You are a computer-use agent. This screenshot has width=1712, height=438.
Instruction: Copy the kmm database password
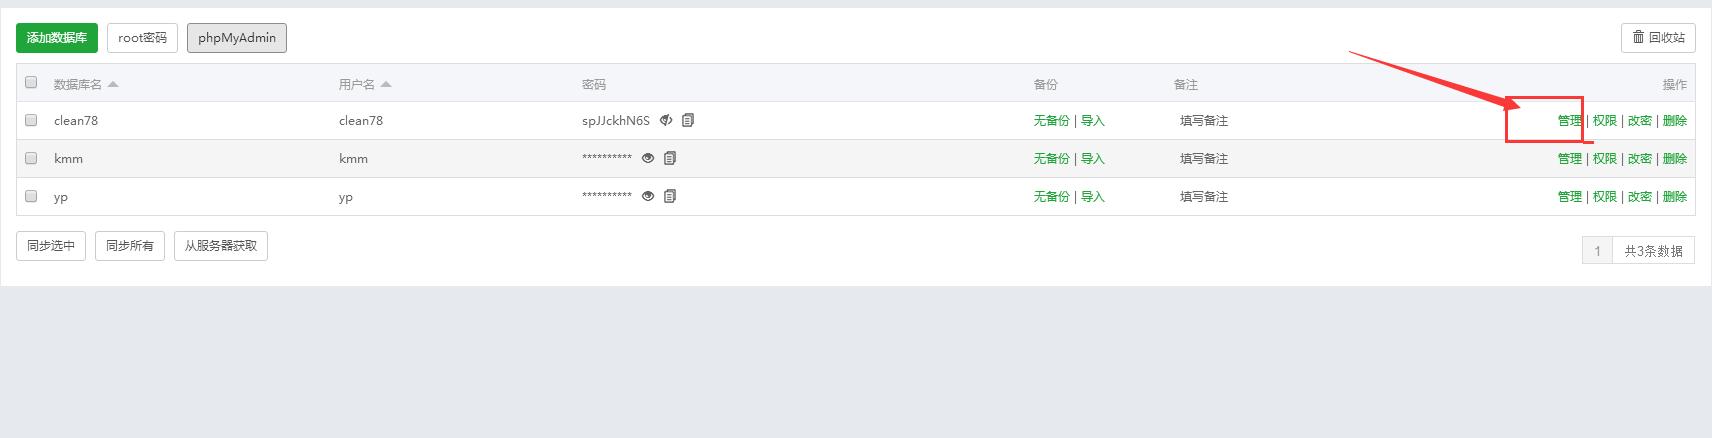point(670,158)
